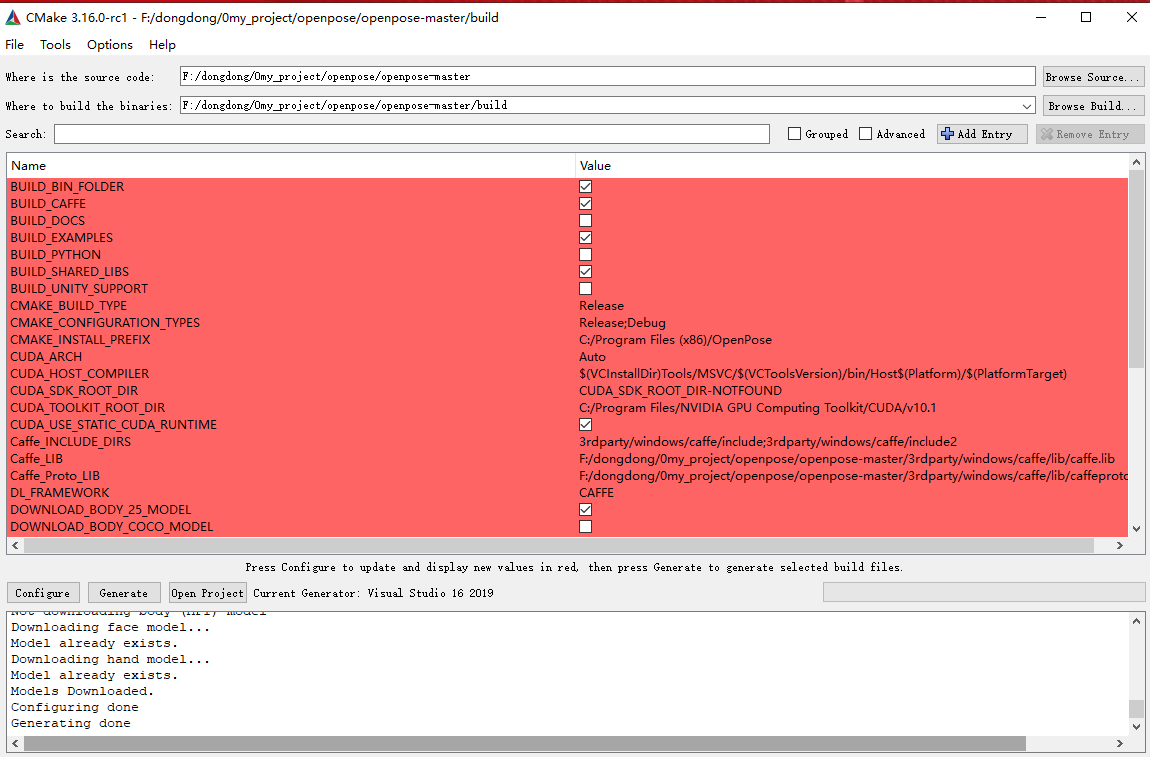Minimize the CMake window

[1041, 17]
